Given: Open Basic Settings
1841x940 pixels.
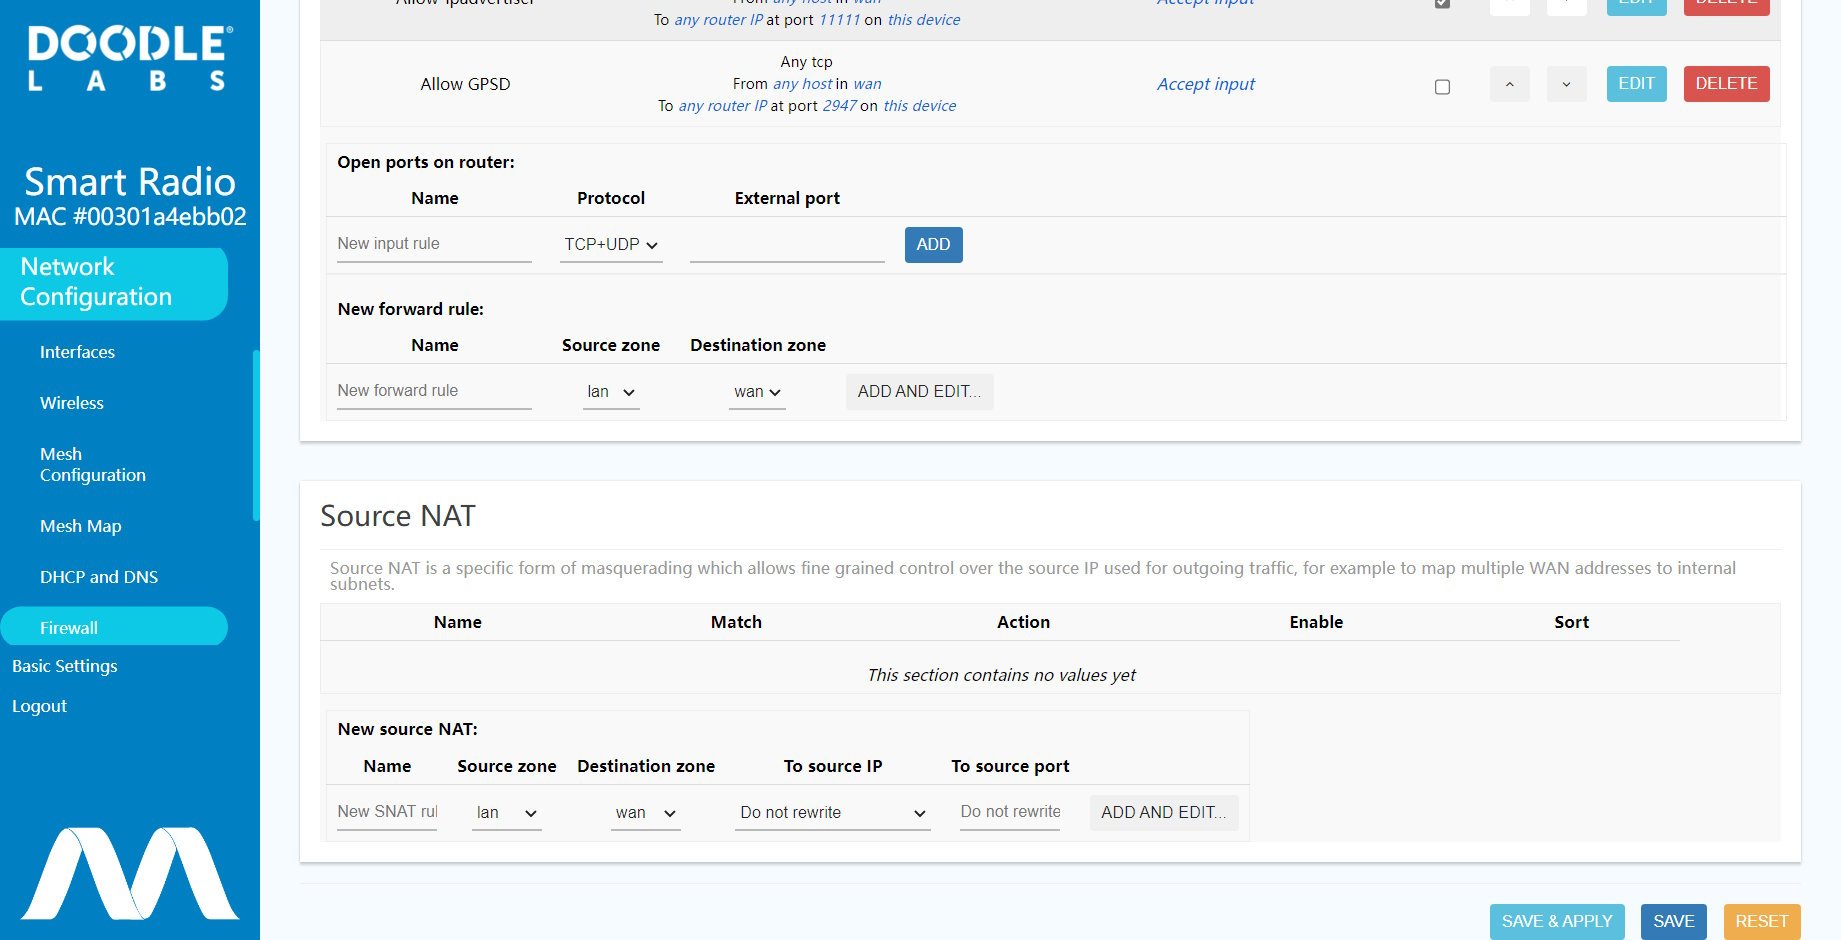Looking at the screenshot, I should pos(65,666).
